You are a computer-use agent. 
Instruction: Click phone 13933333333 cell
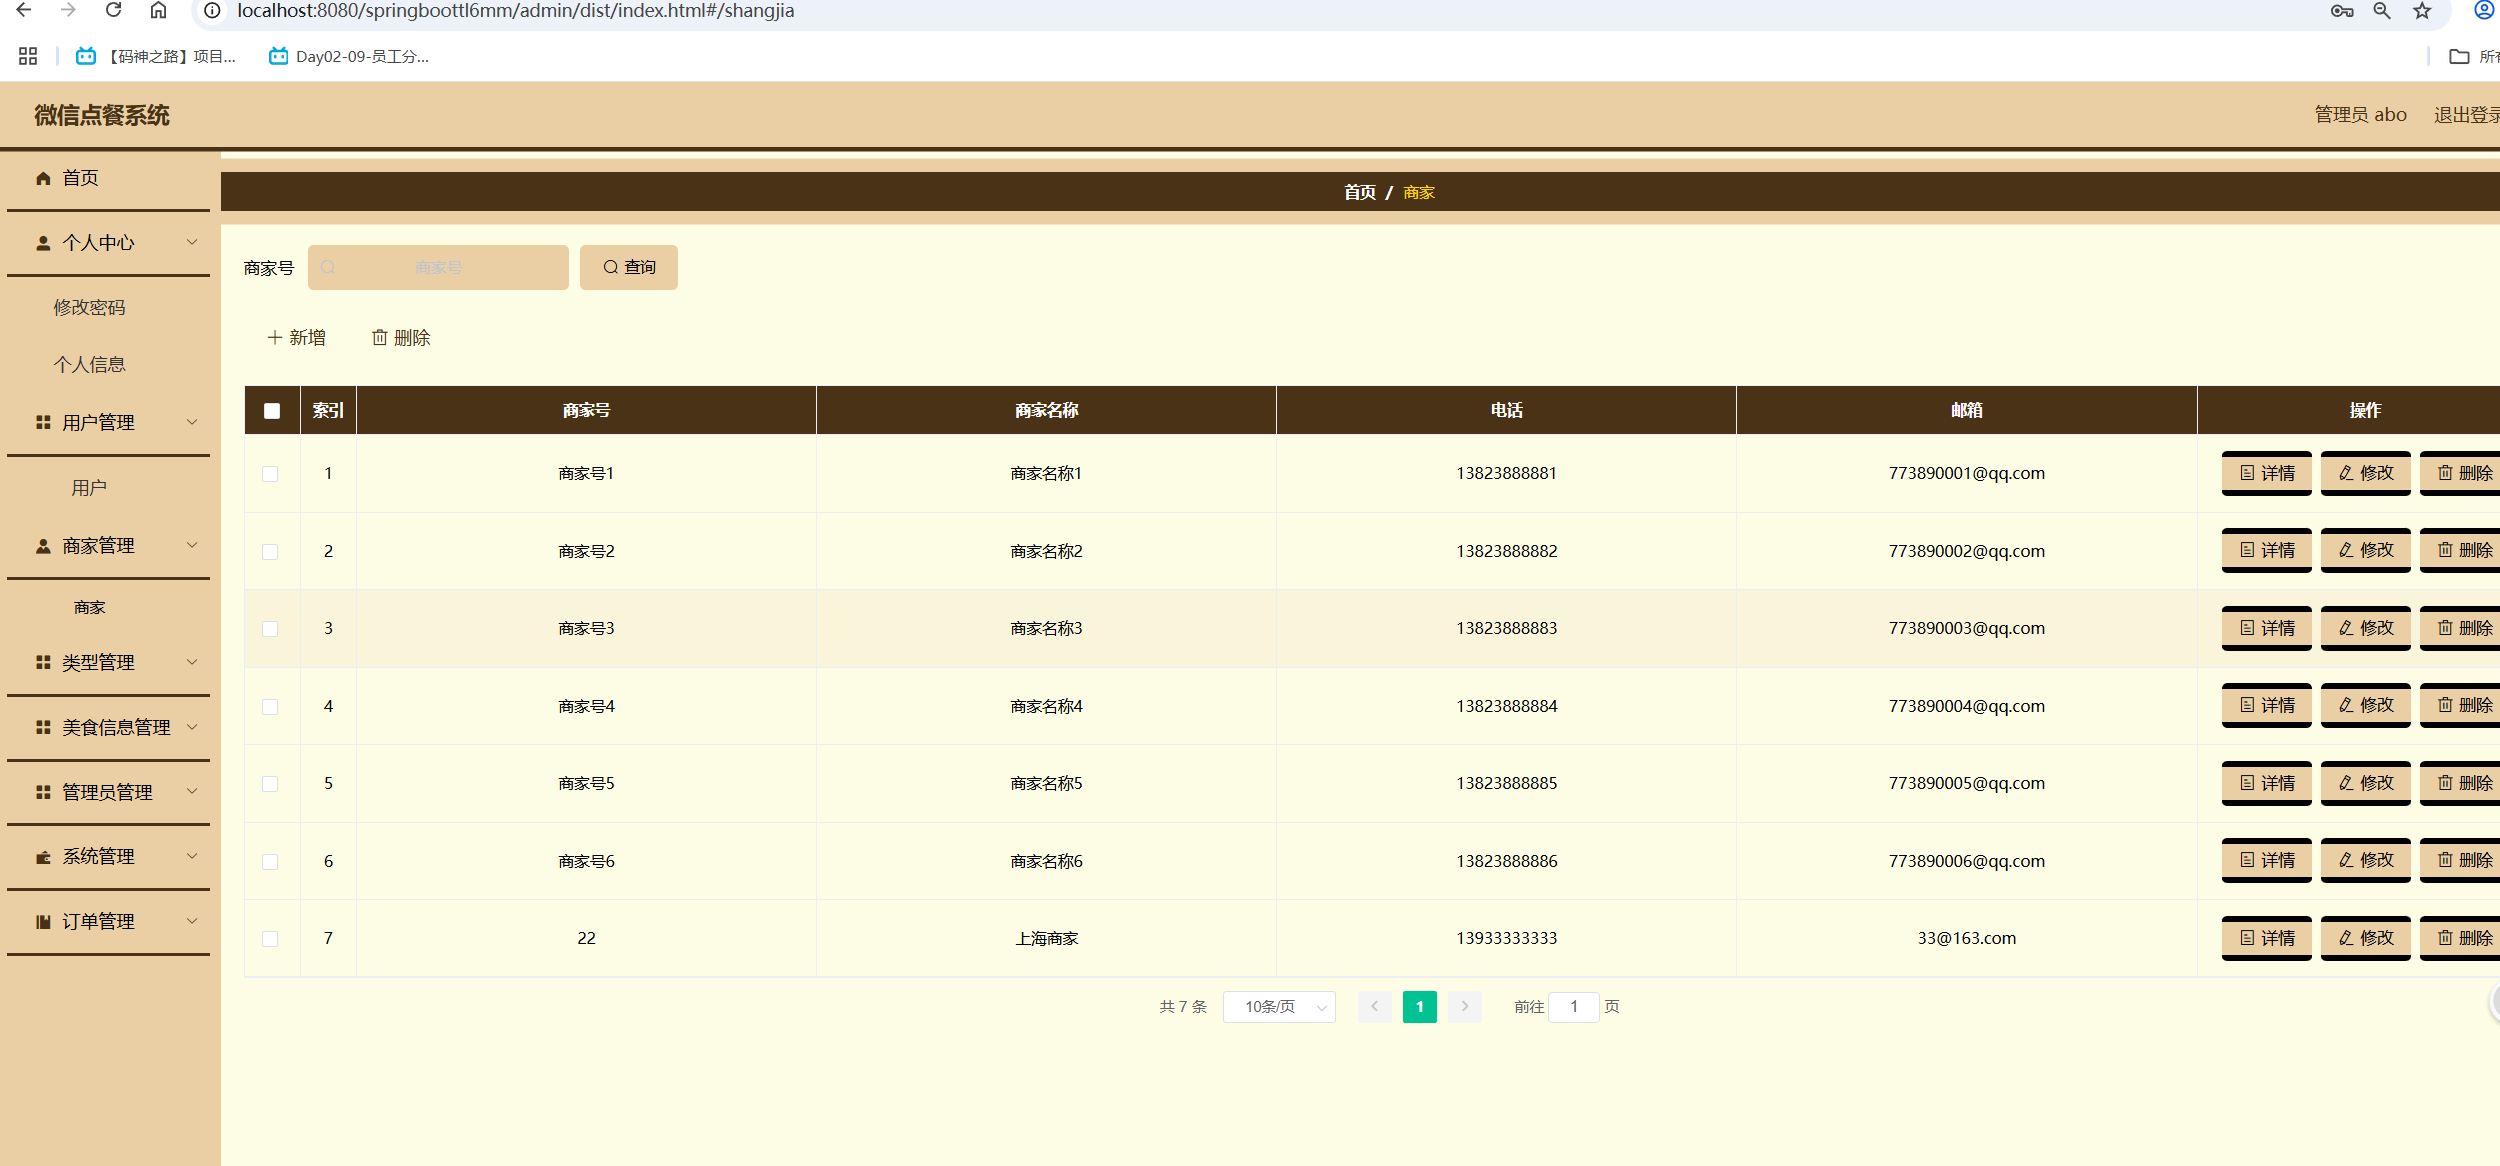[1506, 938]
